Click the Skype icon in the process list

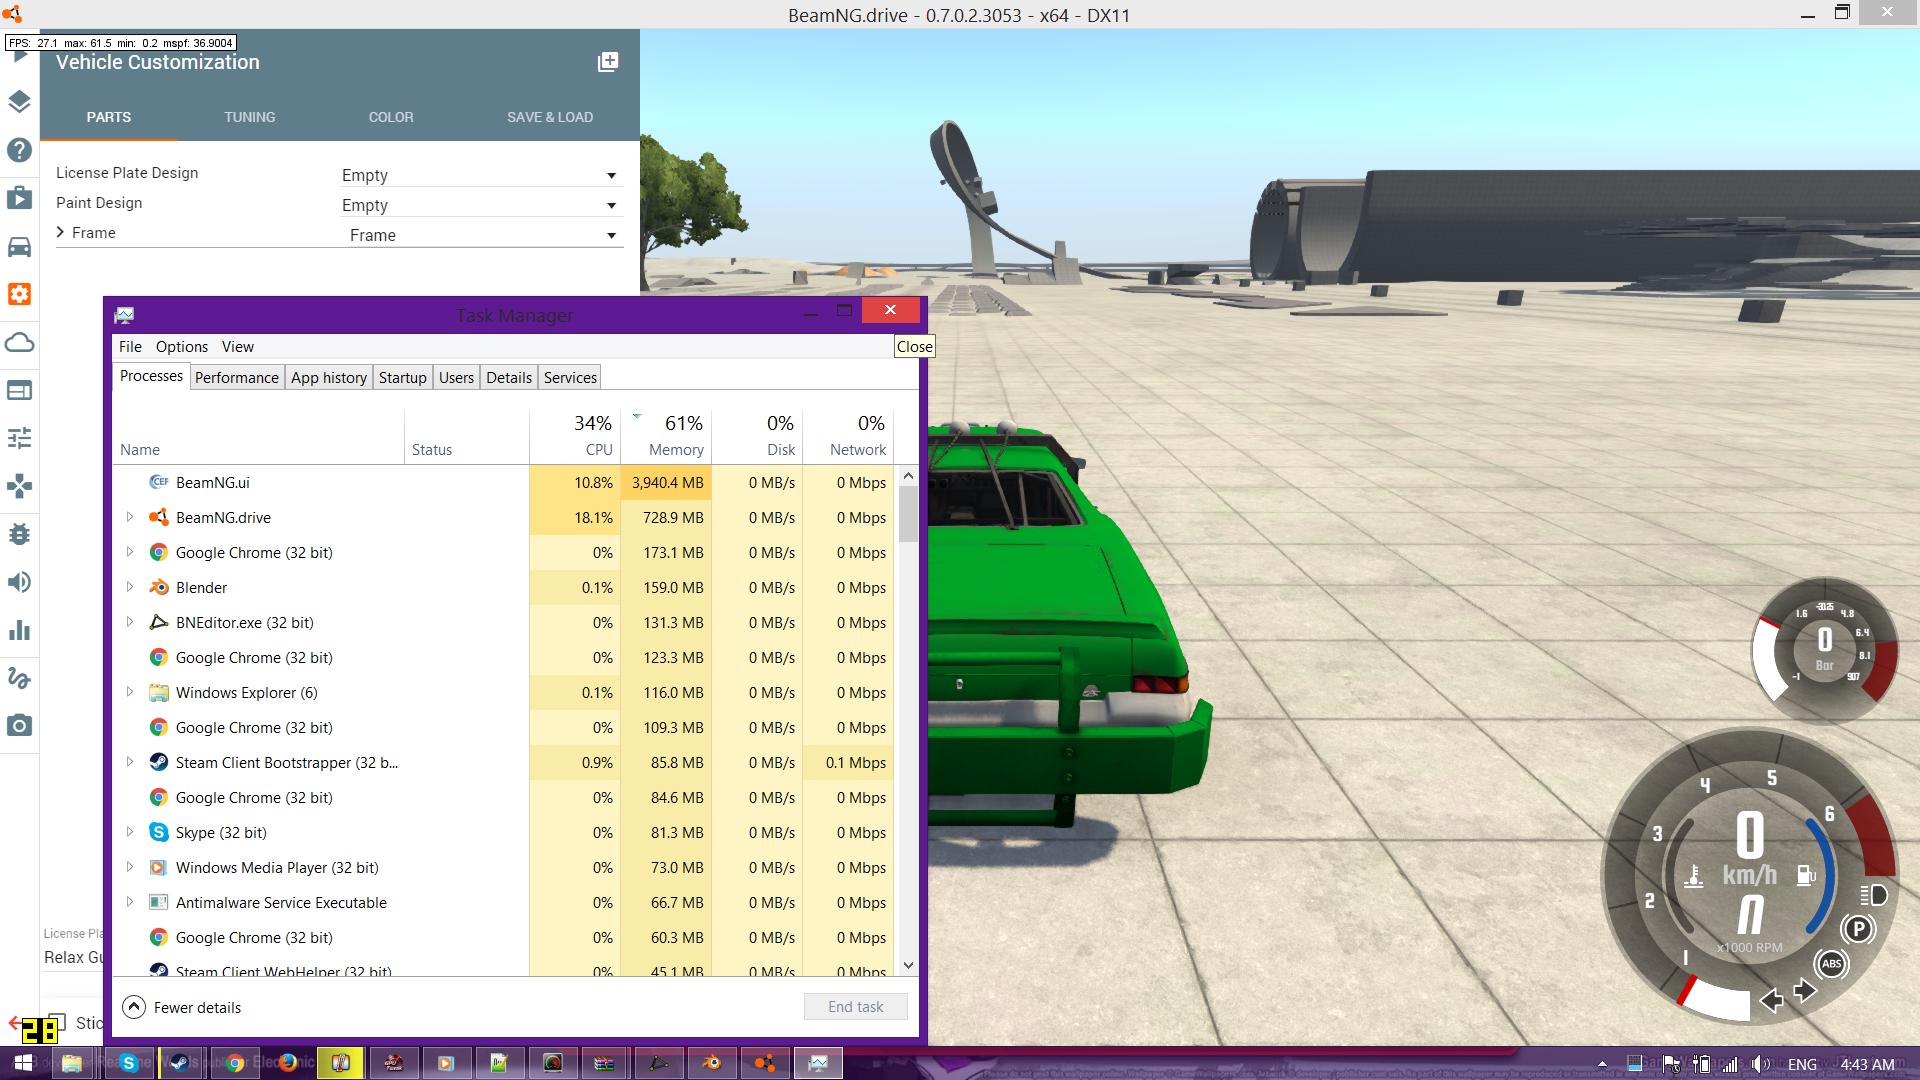tap(158, 832)
